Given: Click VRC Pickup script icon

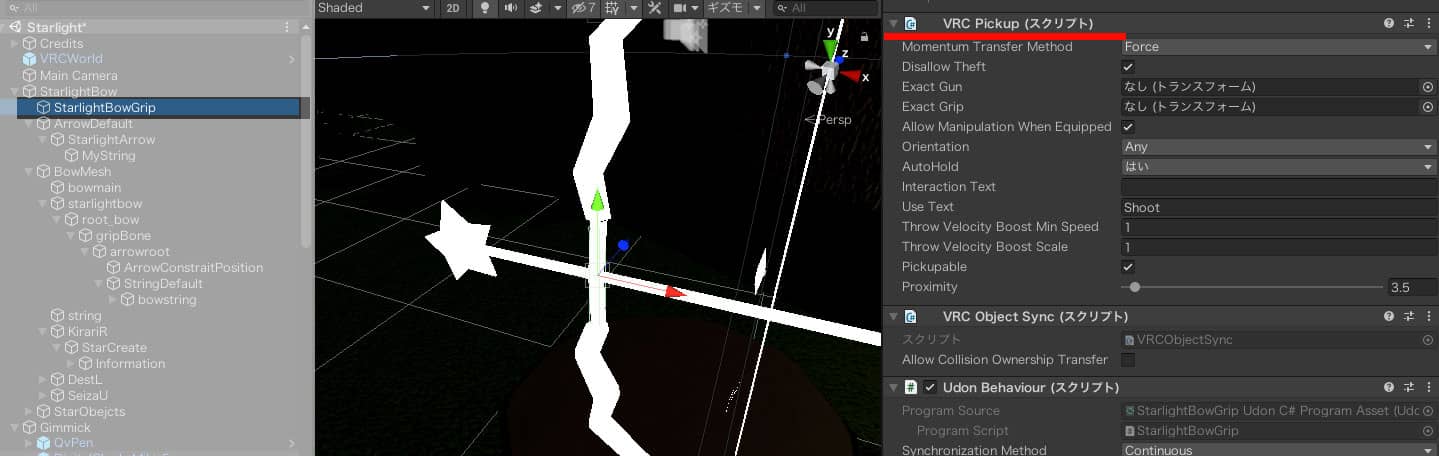Looking at the screenshot, I should point(911,23).
